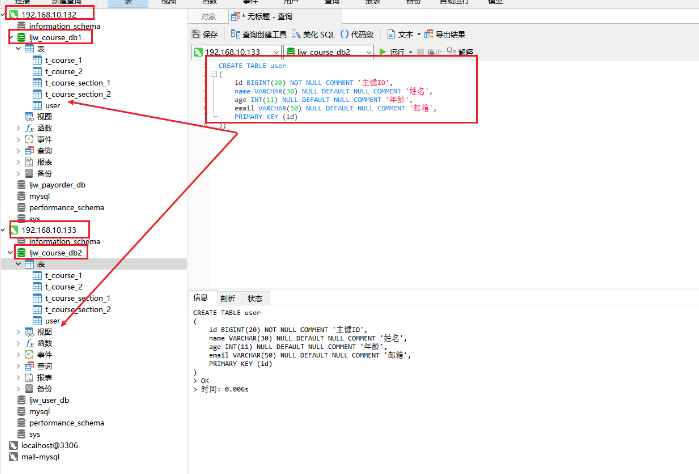The width and height of the screenshot is (699, 474).
Task: Click the code fold marker beside CREATE TABLE
Action: (214, 74)
